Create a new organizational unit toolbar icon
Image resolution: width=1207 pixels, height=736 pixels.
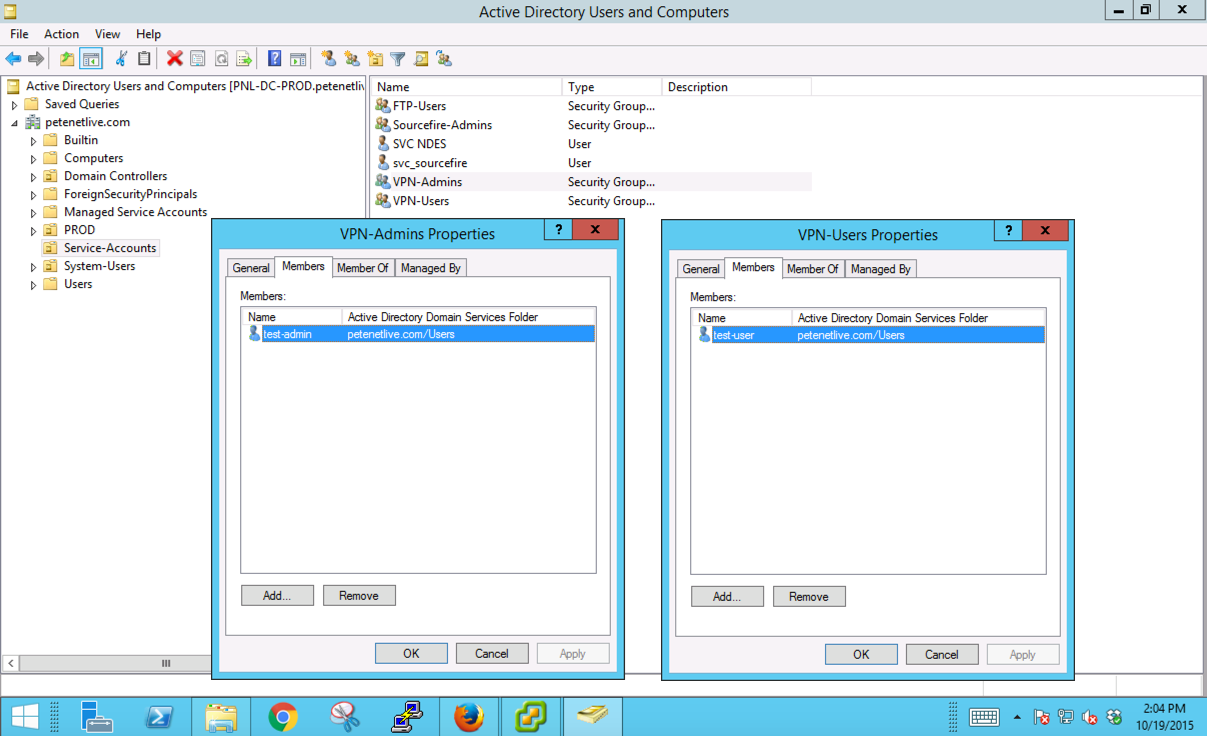(x=375, y=59)
